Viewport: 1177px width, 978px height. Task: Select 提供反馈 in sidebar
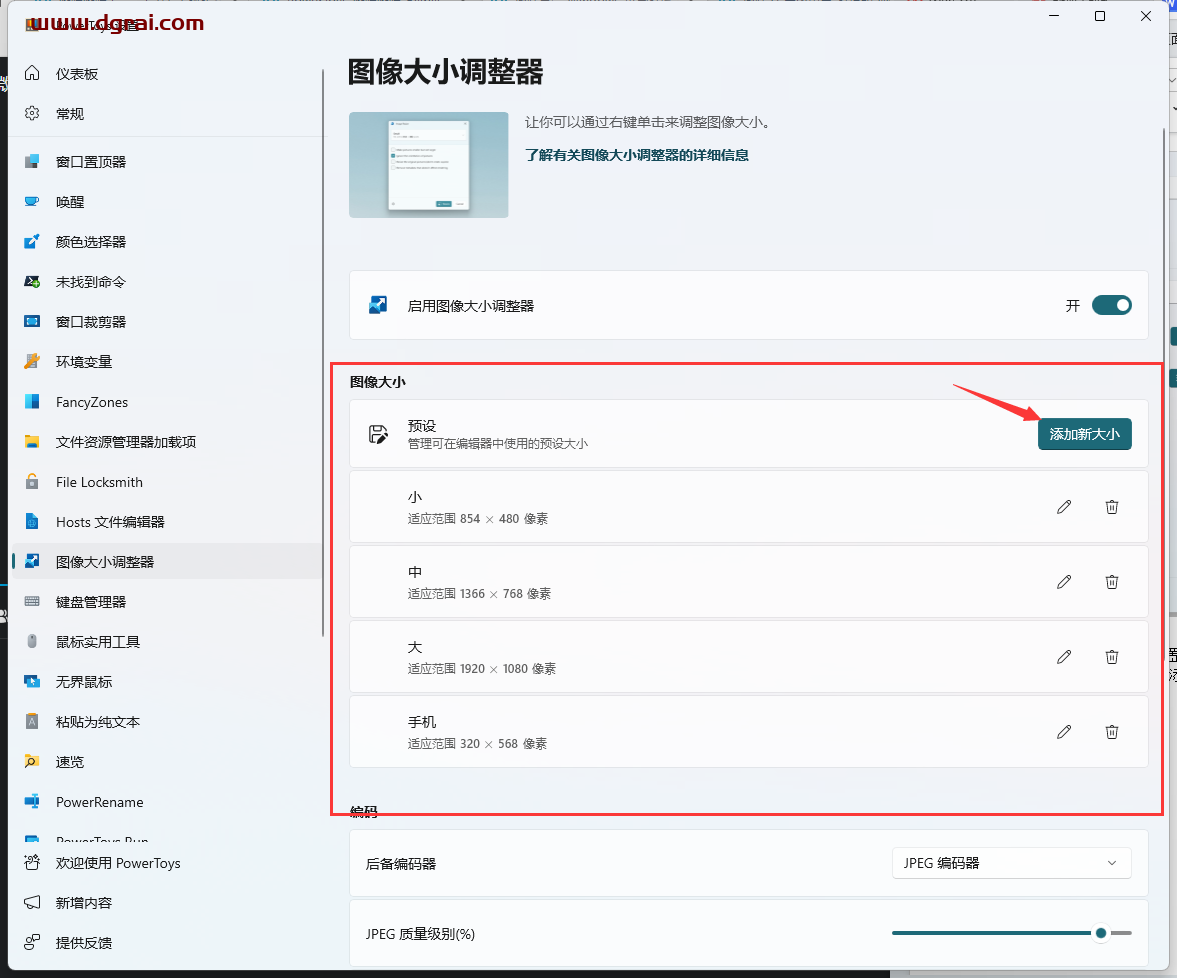167,943
